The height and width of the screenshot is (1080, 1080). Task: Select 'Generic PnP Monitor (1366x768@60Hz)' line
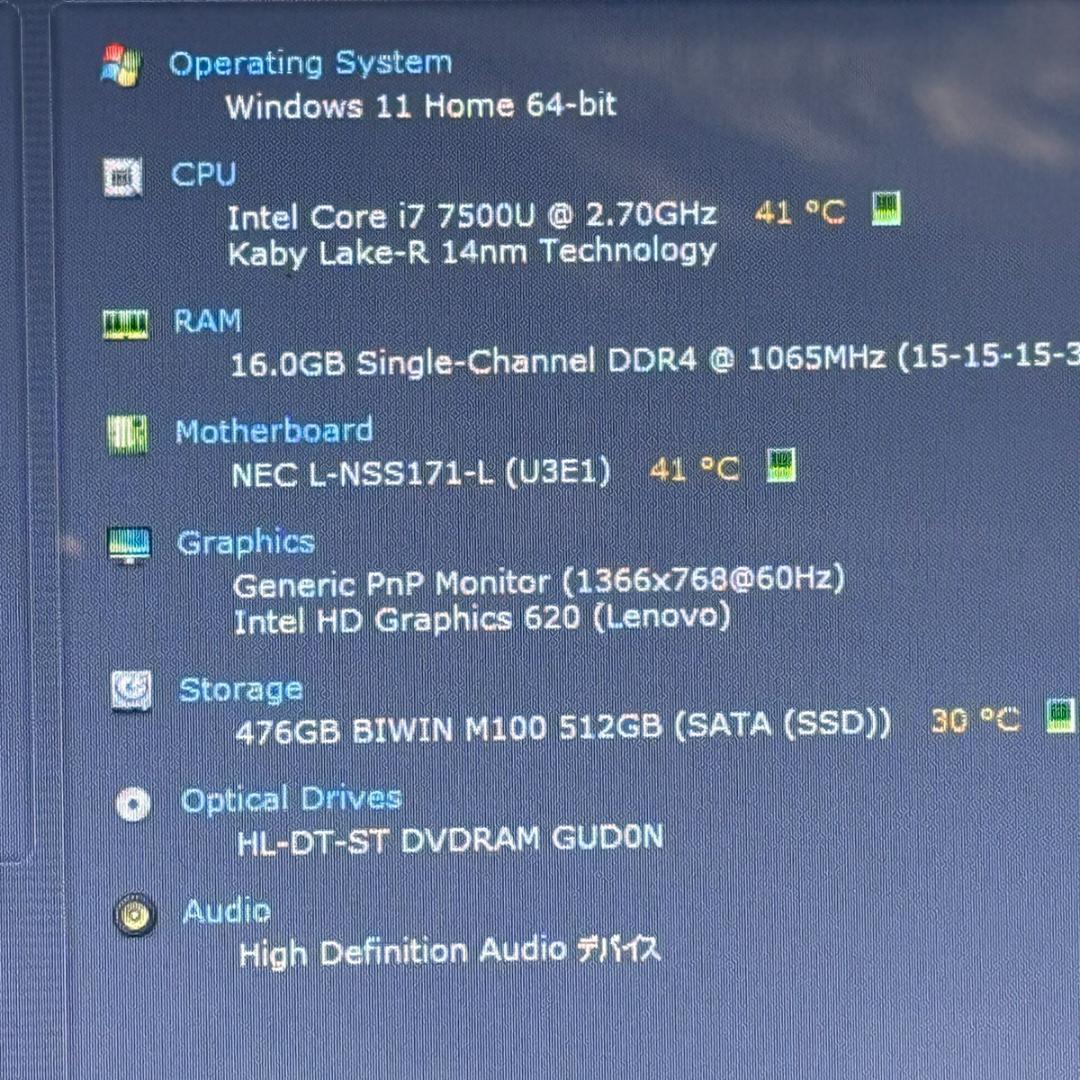[539, 582]
